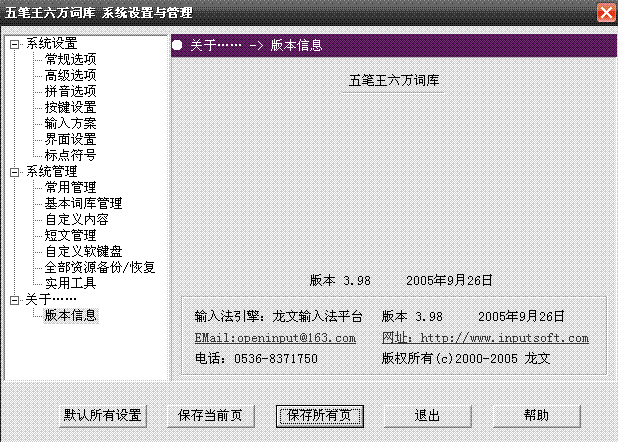Open 界面设置 page
The image size is (618, 442).
(x=70, y=139)
